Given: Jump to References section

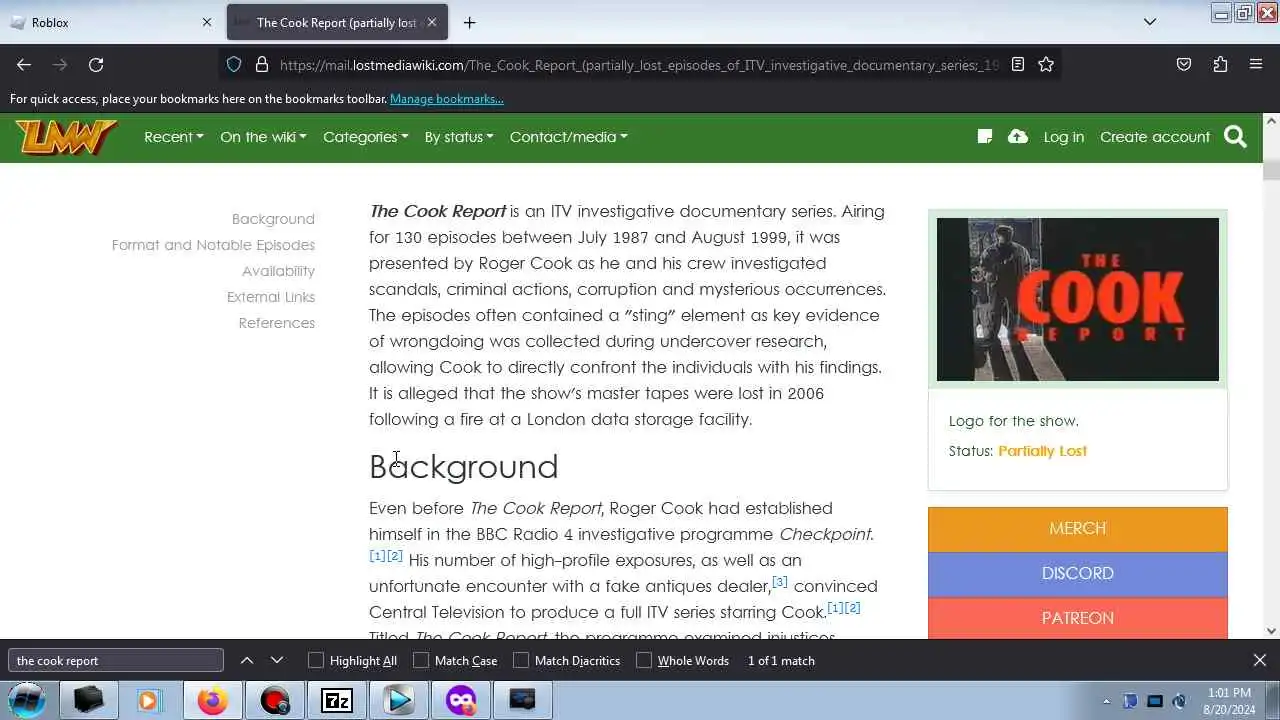Looking at the screenshot, I should [277, 323].
